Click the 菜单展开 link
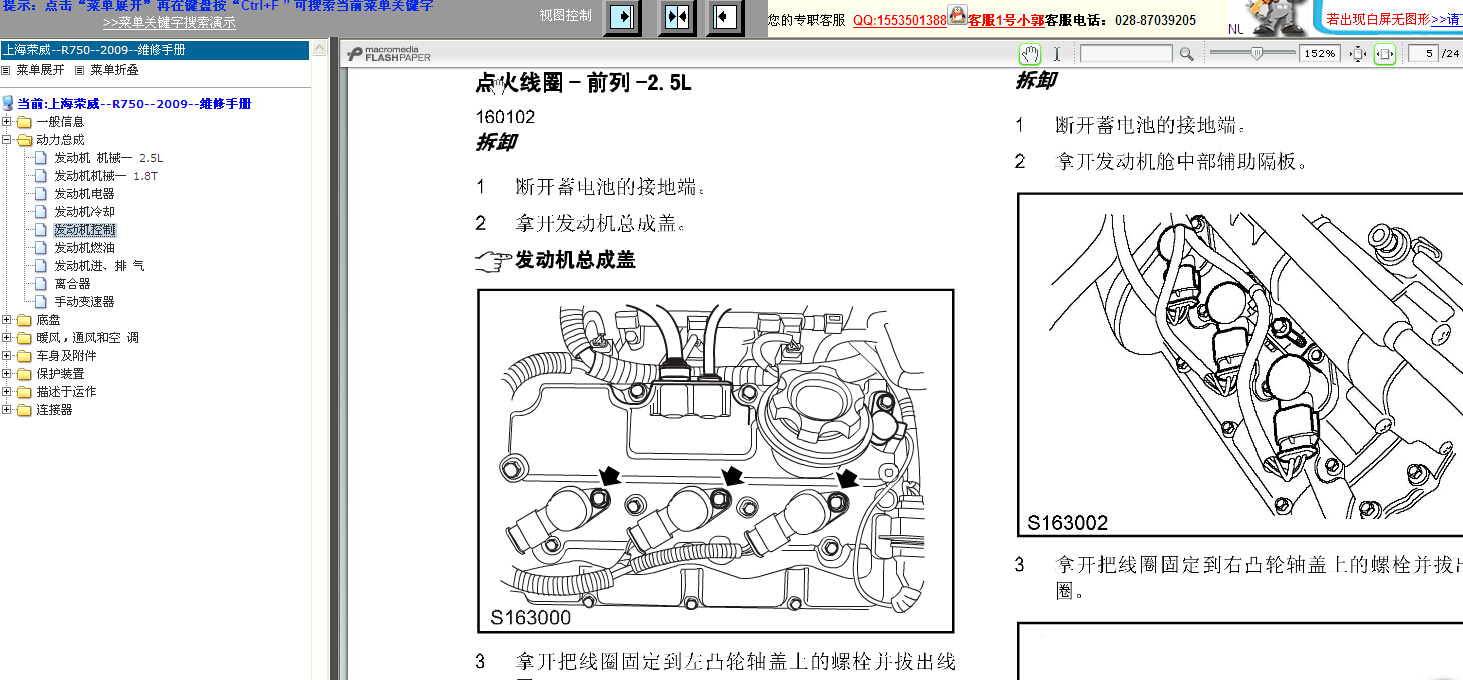1463x680 pixels. pyautogui.click(x=40, y=70)
